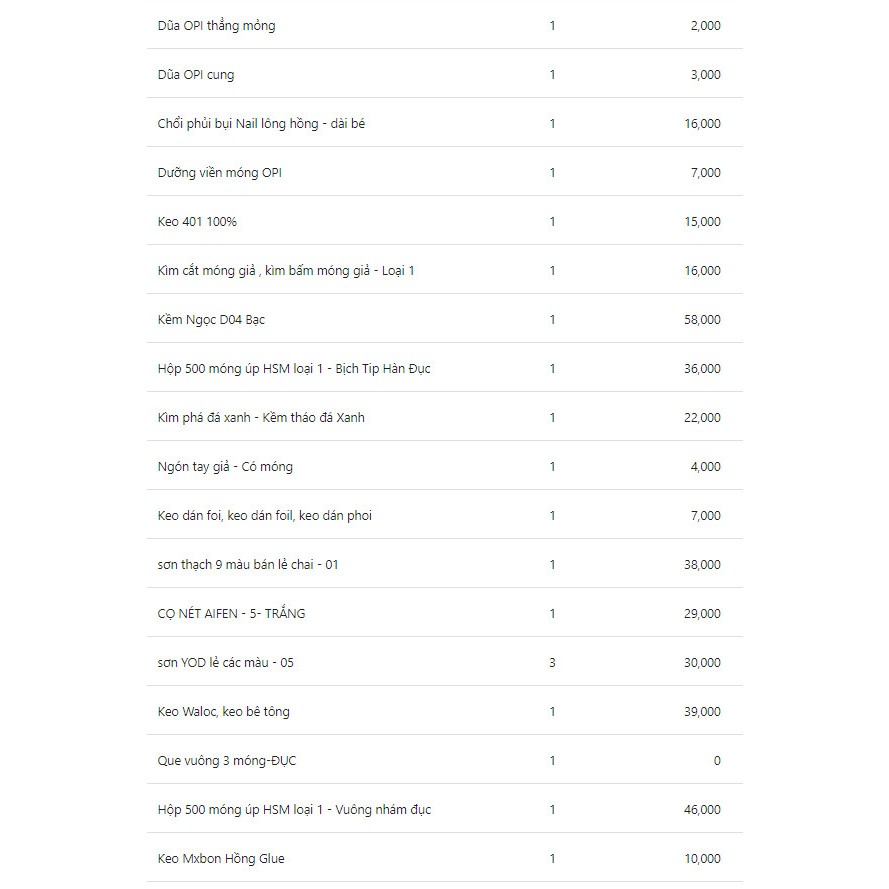
Task: Click Keo Mxbon Hồng Glue product
Action: 221,859
